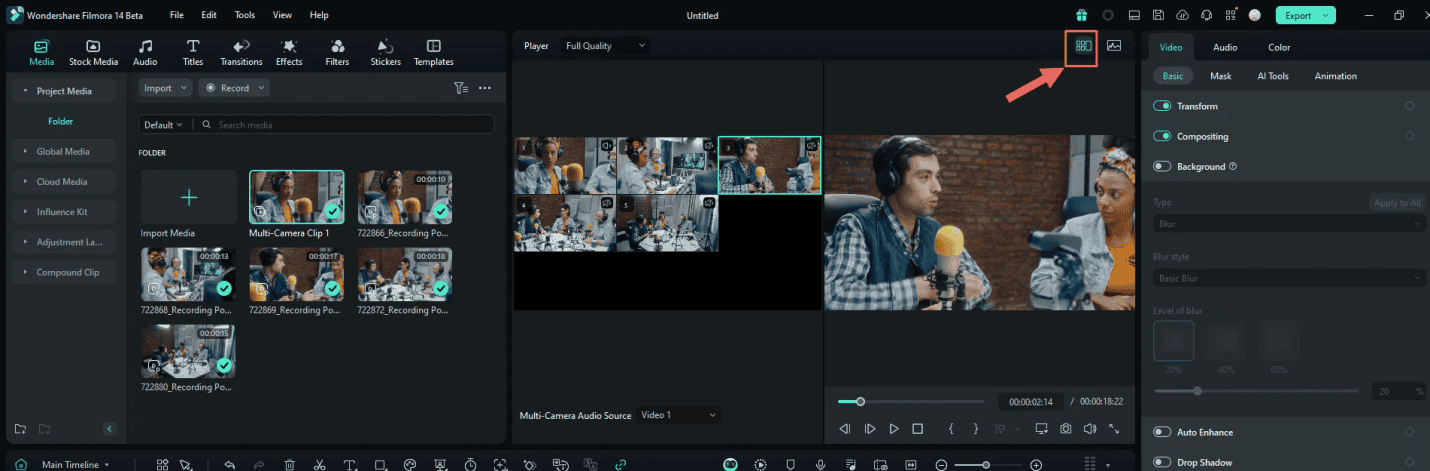Click the cloud upload icon in title bar

[1183, 15]
